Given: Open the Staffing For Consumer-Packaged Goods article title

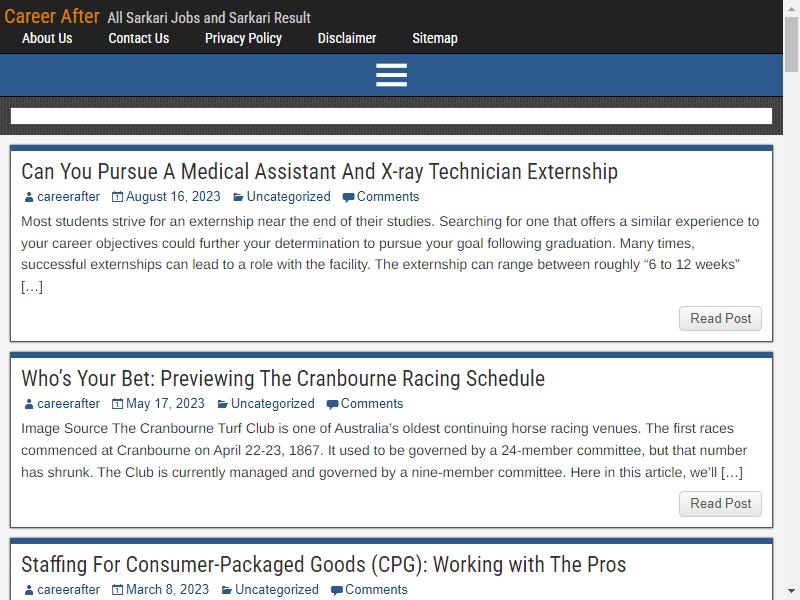Looking at the screenshot, I should pos(323,564).
